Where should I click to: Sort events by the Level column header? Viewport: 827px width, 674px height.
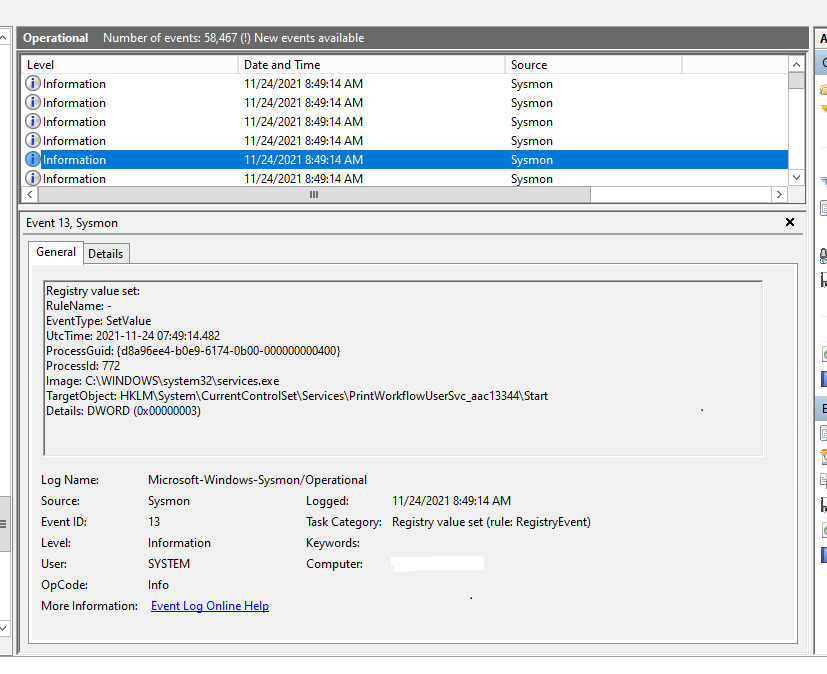(129, 65)
